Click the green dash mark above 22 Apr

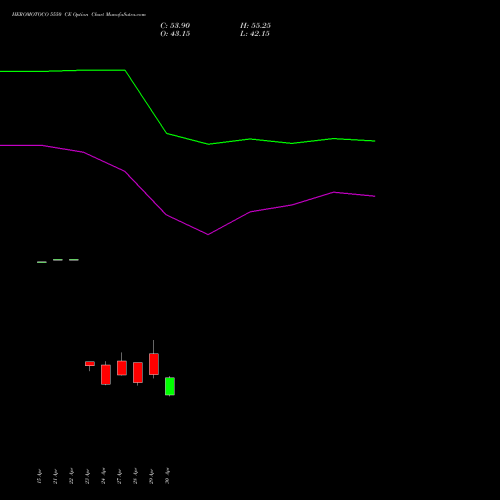click(x=74, y=260)
